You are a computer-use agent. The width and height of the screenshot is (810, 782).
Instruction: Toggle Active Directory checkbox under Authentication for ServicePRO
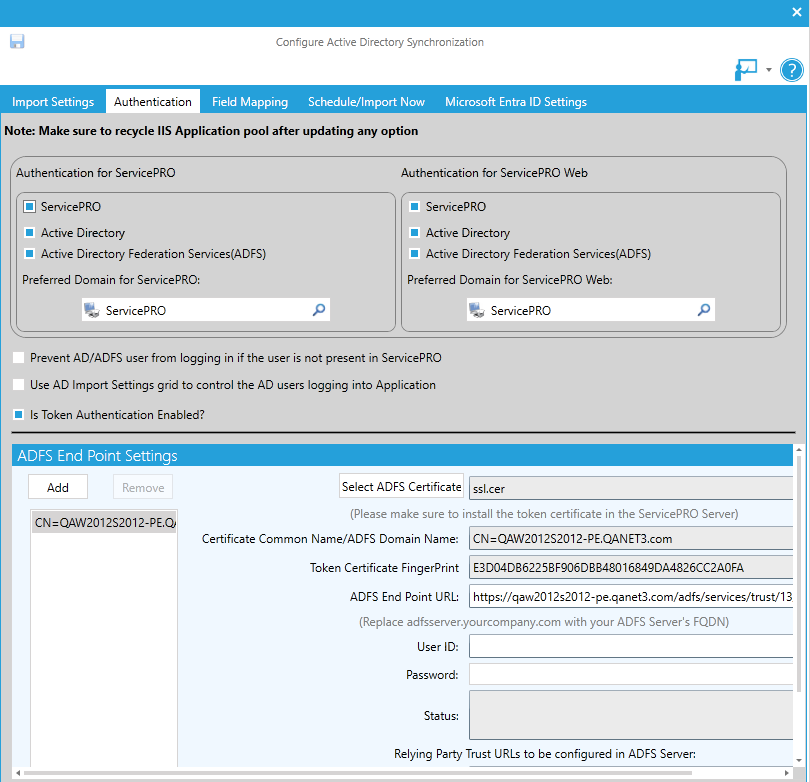click(29, 232)
